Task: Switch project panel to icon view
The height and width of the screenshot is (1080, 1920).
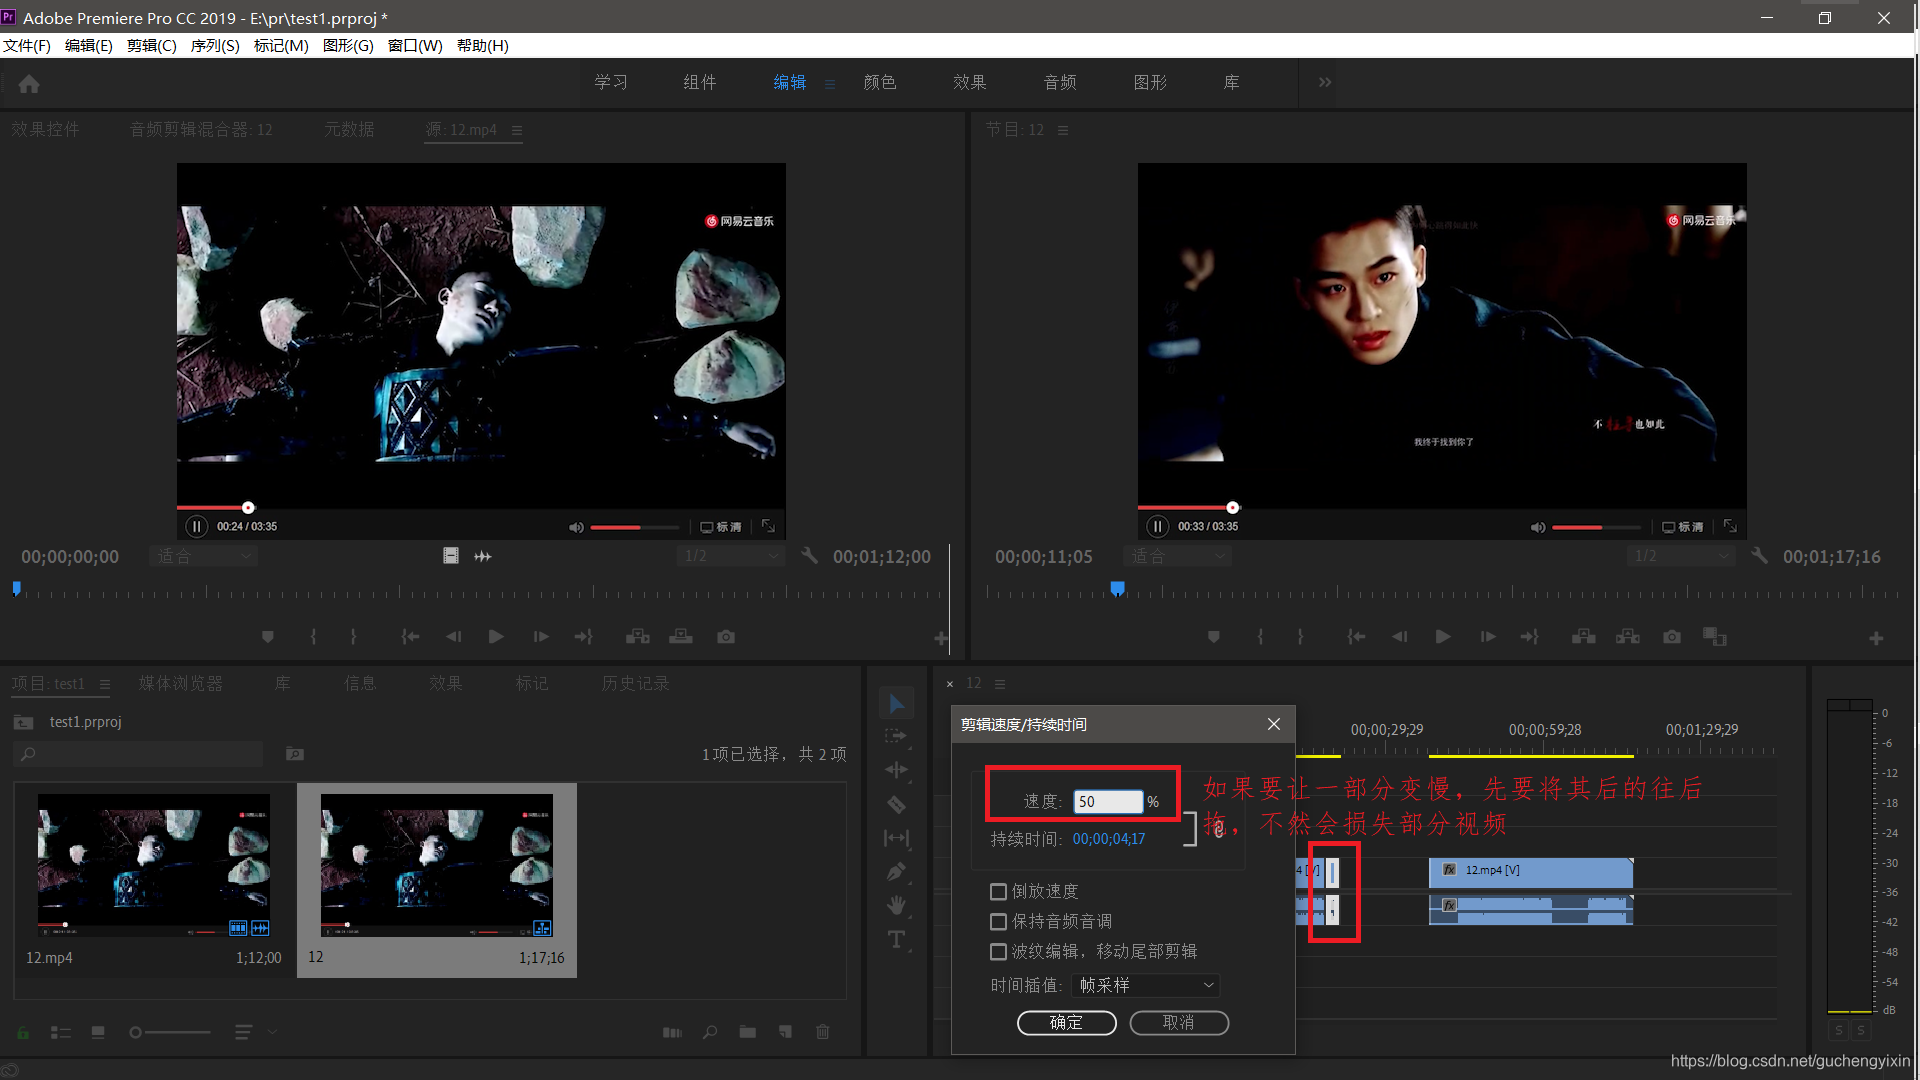Action: coord(98,1032)
